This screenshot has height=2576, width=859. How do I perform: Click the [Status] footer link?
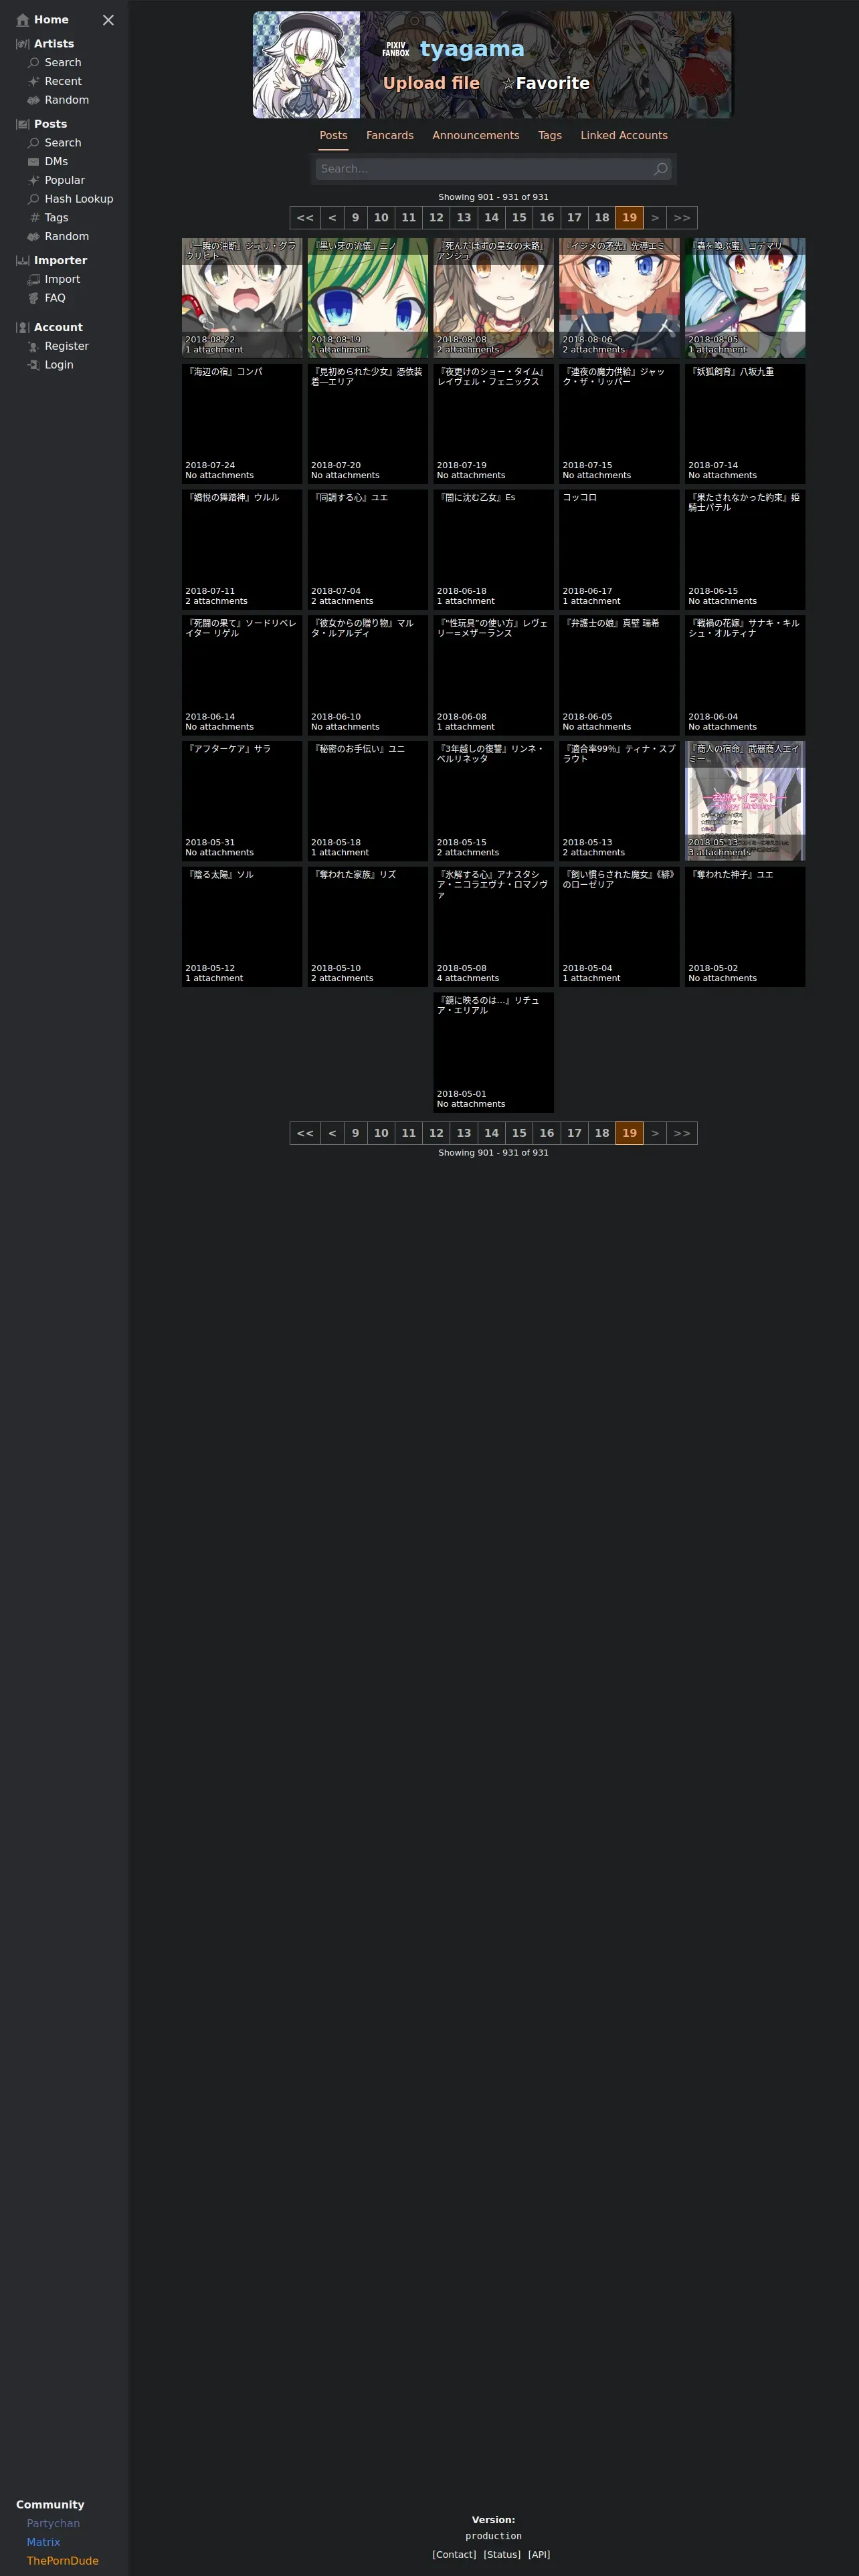click(502, 2555)
